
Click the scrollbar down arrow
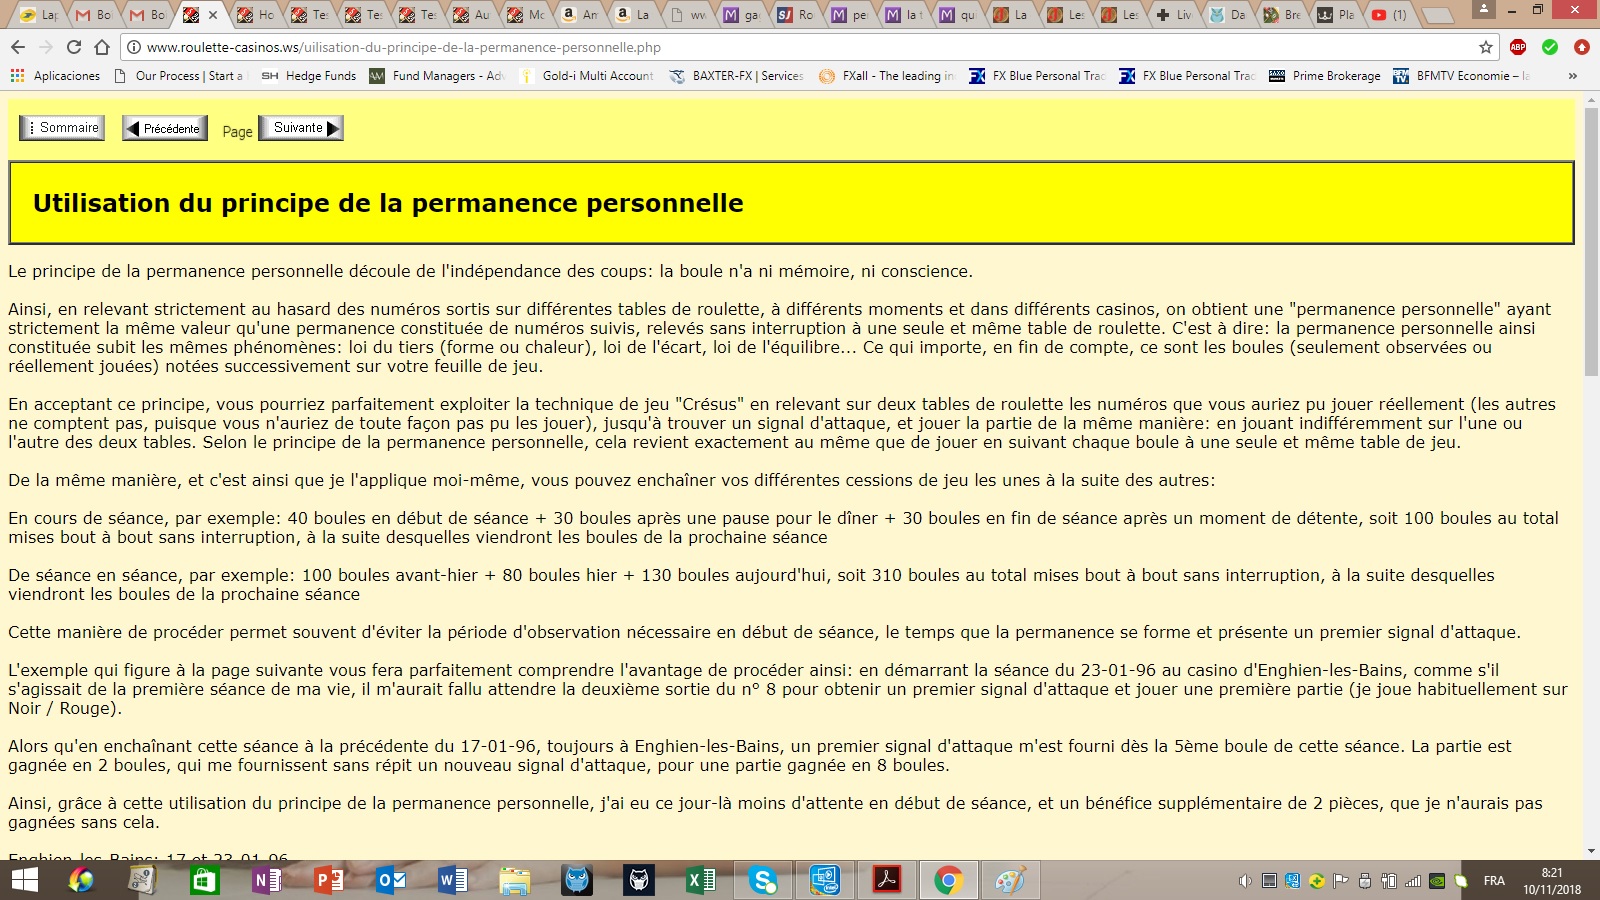click(1591, 851)
